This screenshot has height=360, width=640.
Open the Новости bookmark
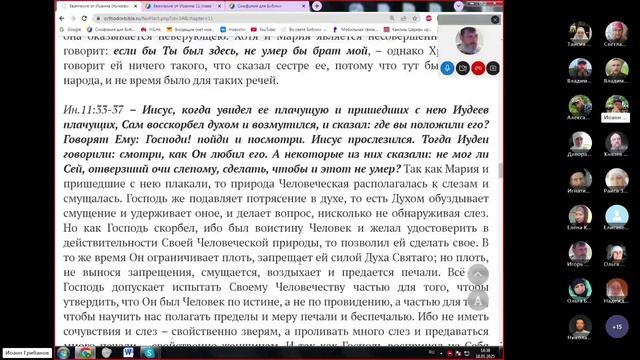pos(233,29)
